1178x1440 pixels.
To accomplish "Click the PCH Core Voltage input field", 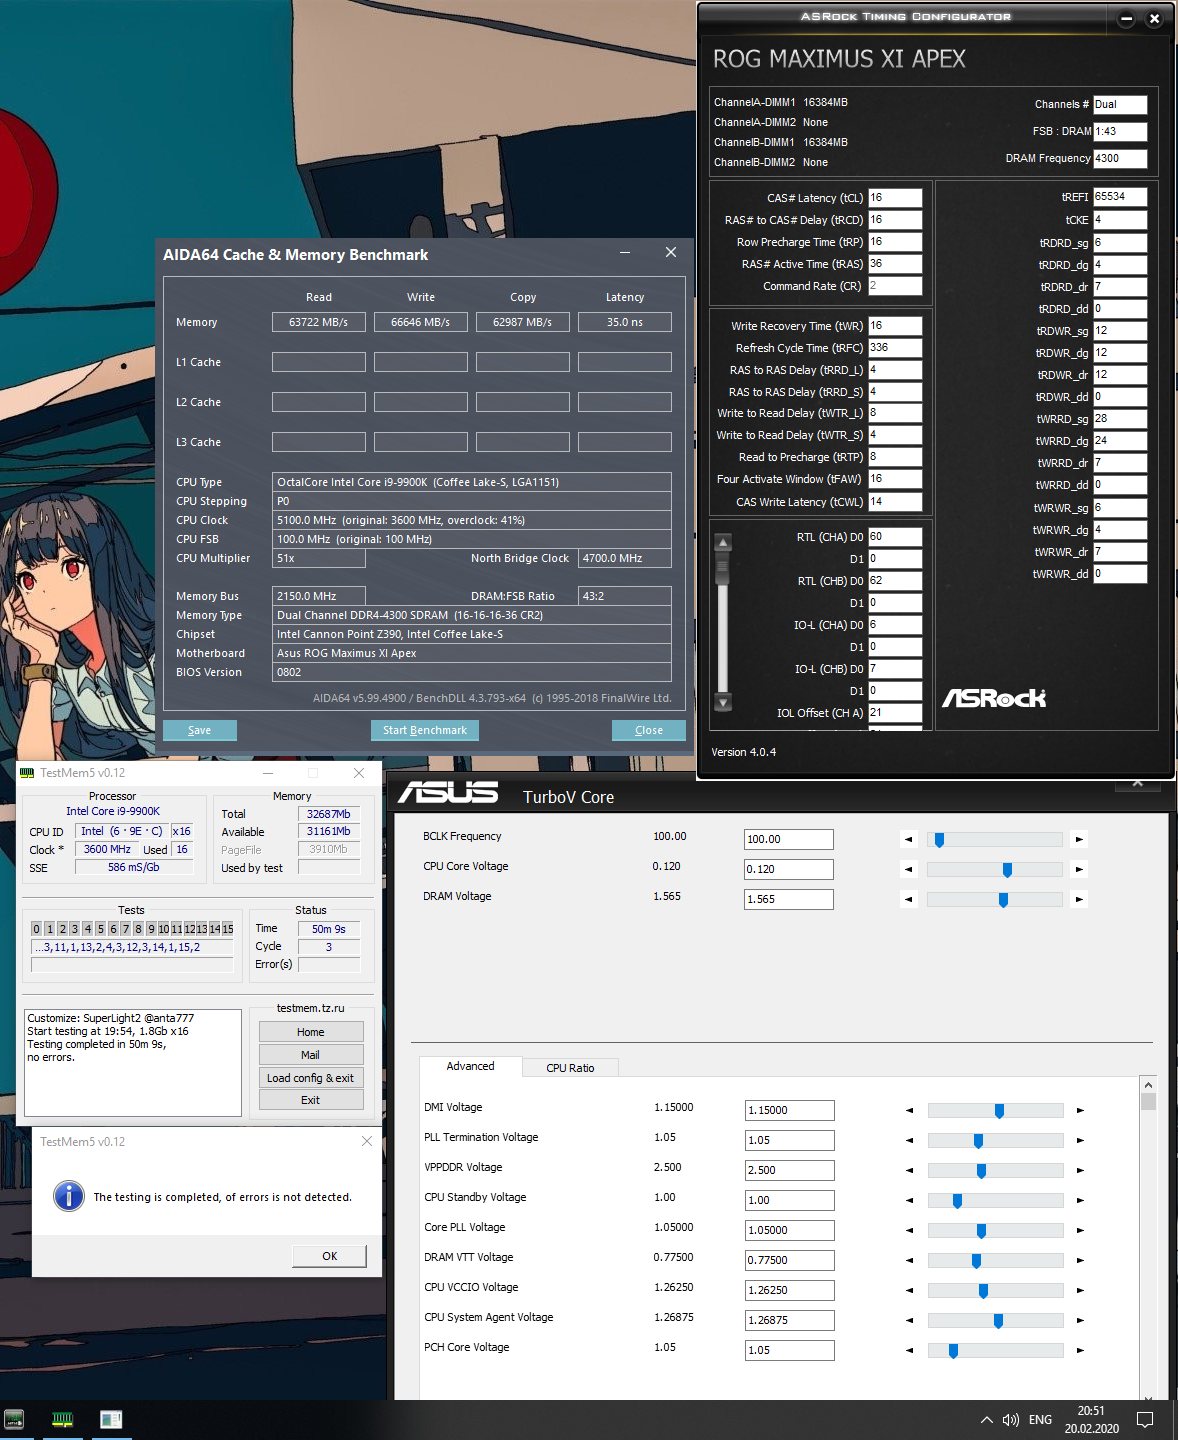I will (790, 1351).
